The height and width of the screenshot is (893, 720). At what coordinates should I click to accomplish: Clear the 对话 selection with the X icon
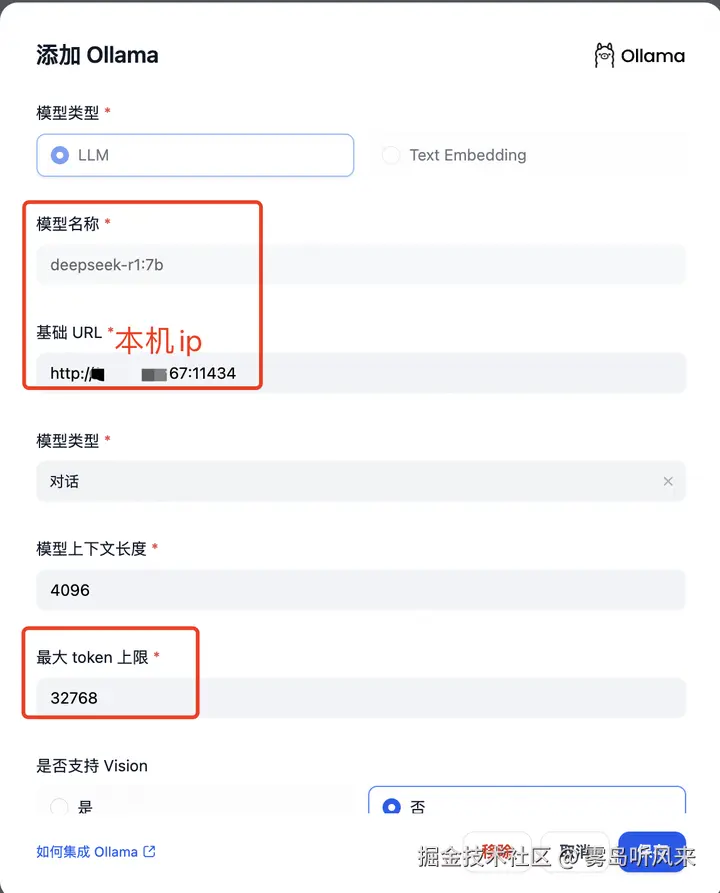coord(668,481)
